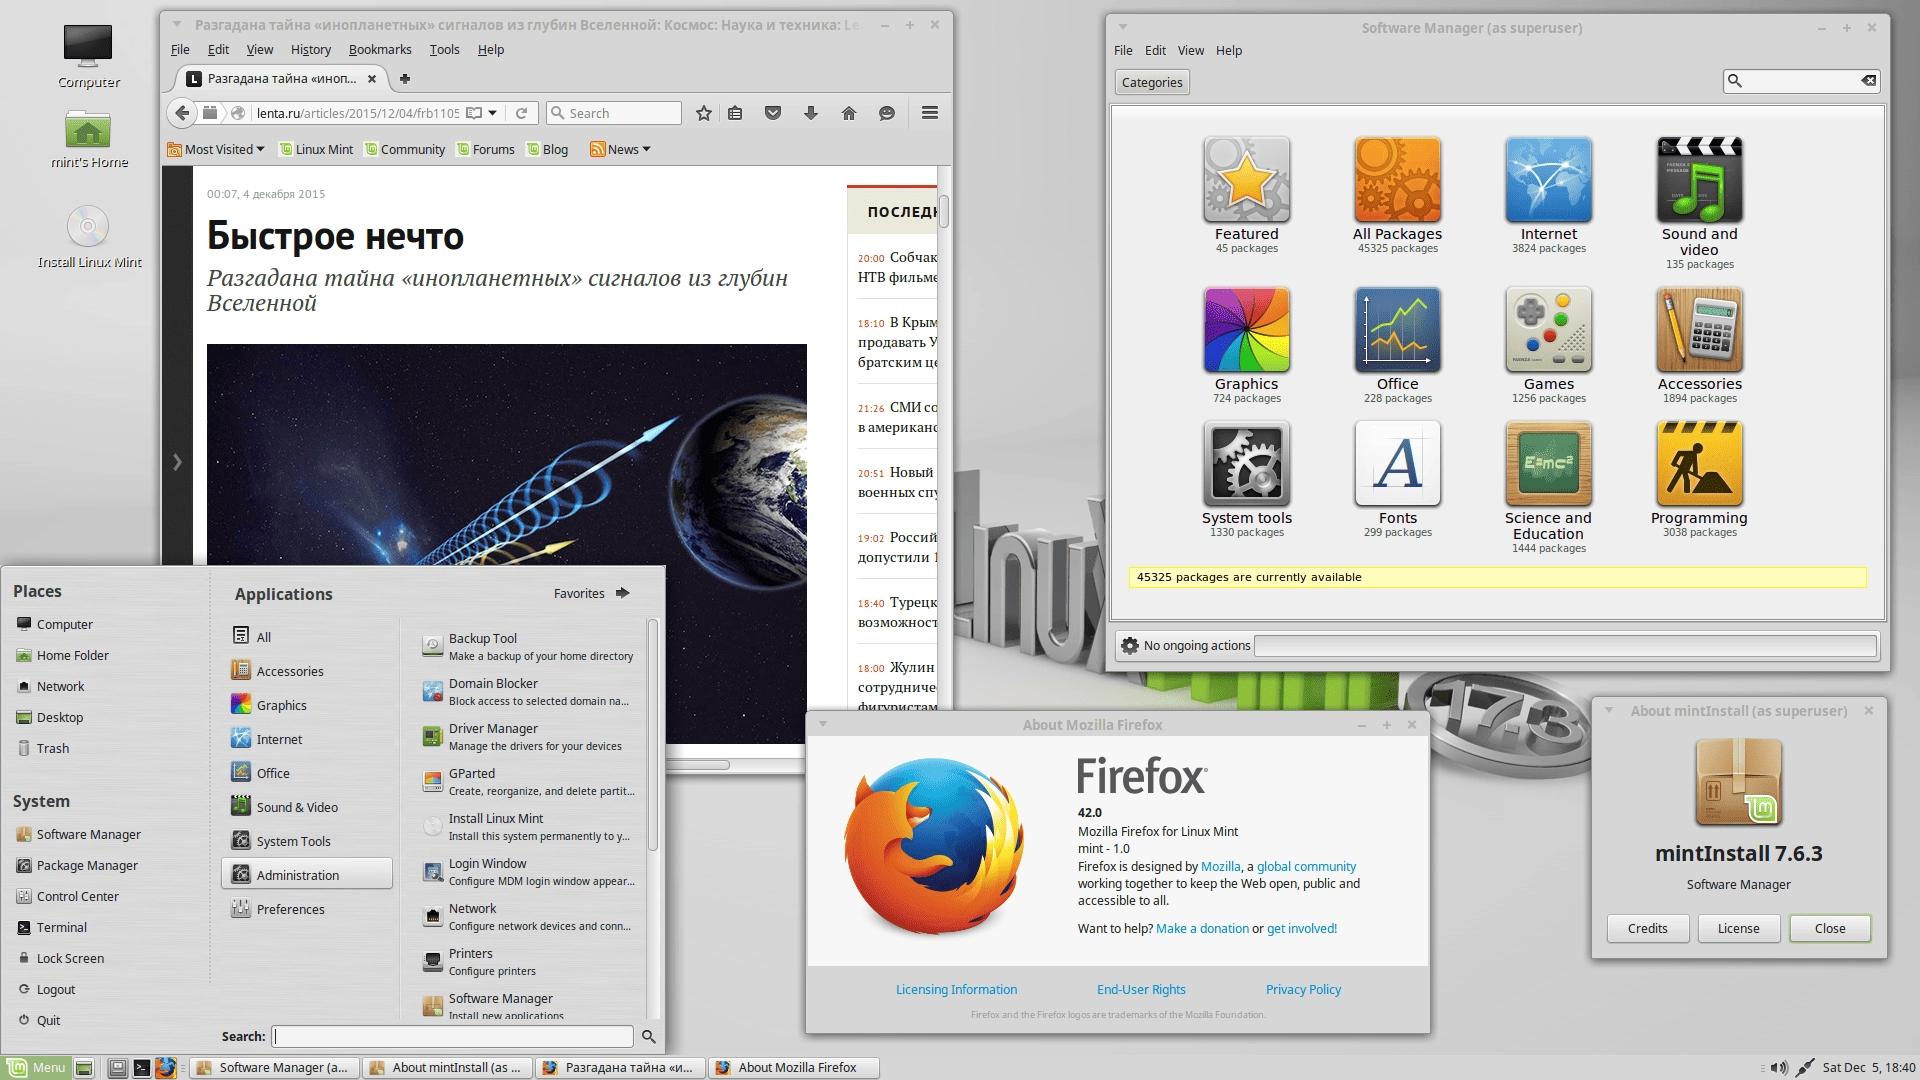This screenshot has height=1080, width=1920.
Task: Open the Fonts category
Action: pos(1397,479)
